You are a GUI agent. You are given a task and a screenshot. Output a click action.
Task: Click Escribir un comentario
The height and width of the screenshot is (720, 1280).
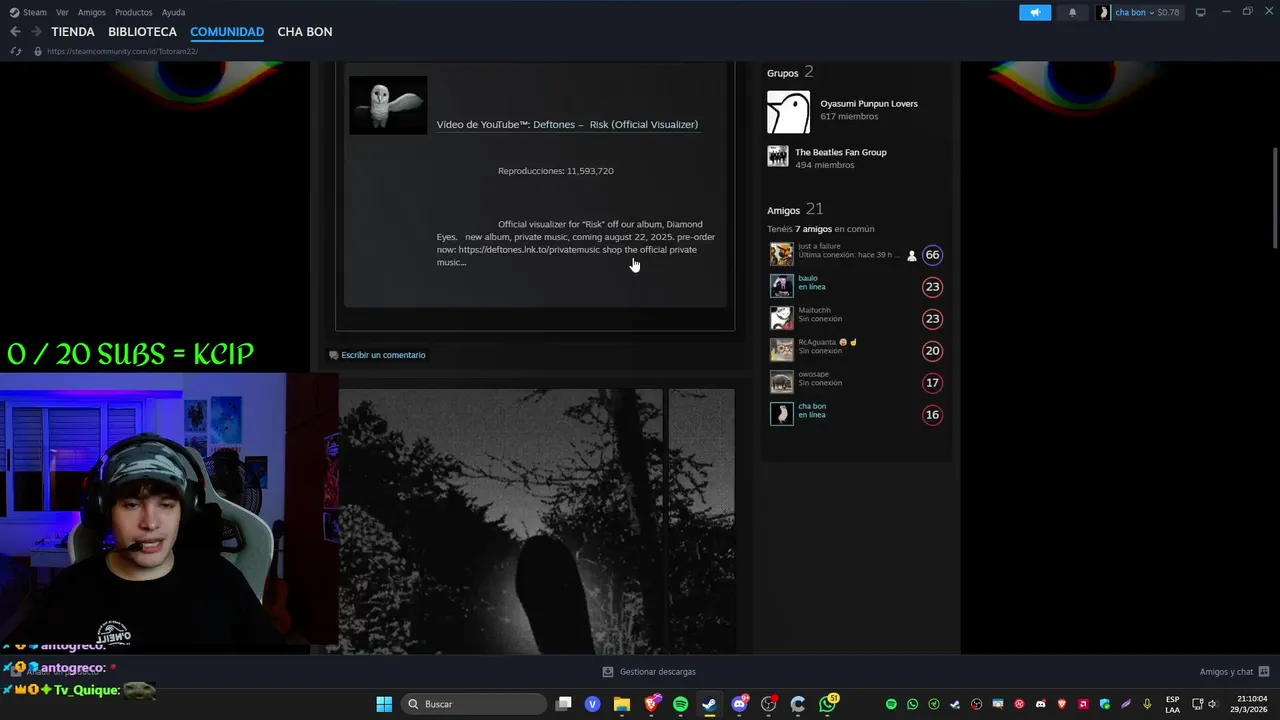click(x=377, y=355)
